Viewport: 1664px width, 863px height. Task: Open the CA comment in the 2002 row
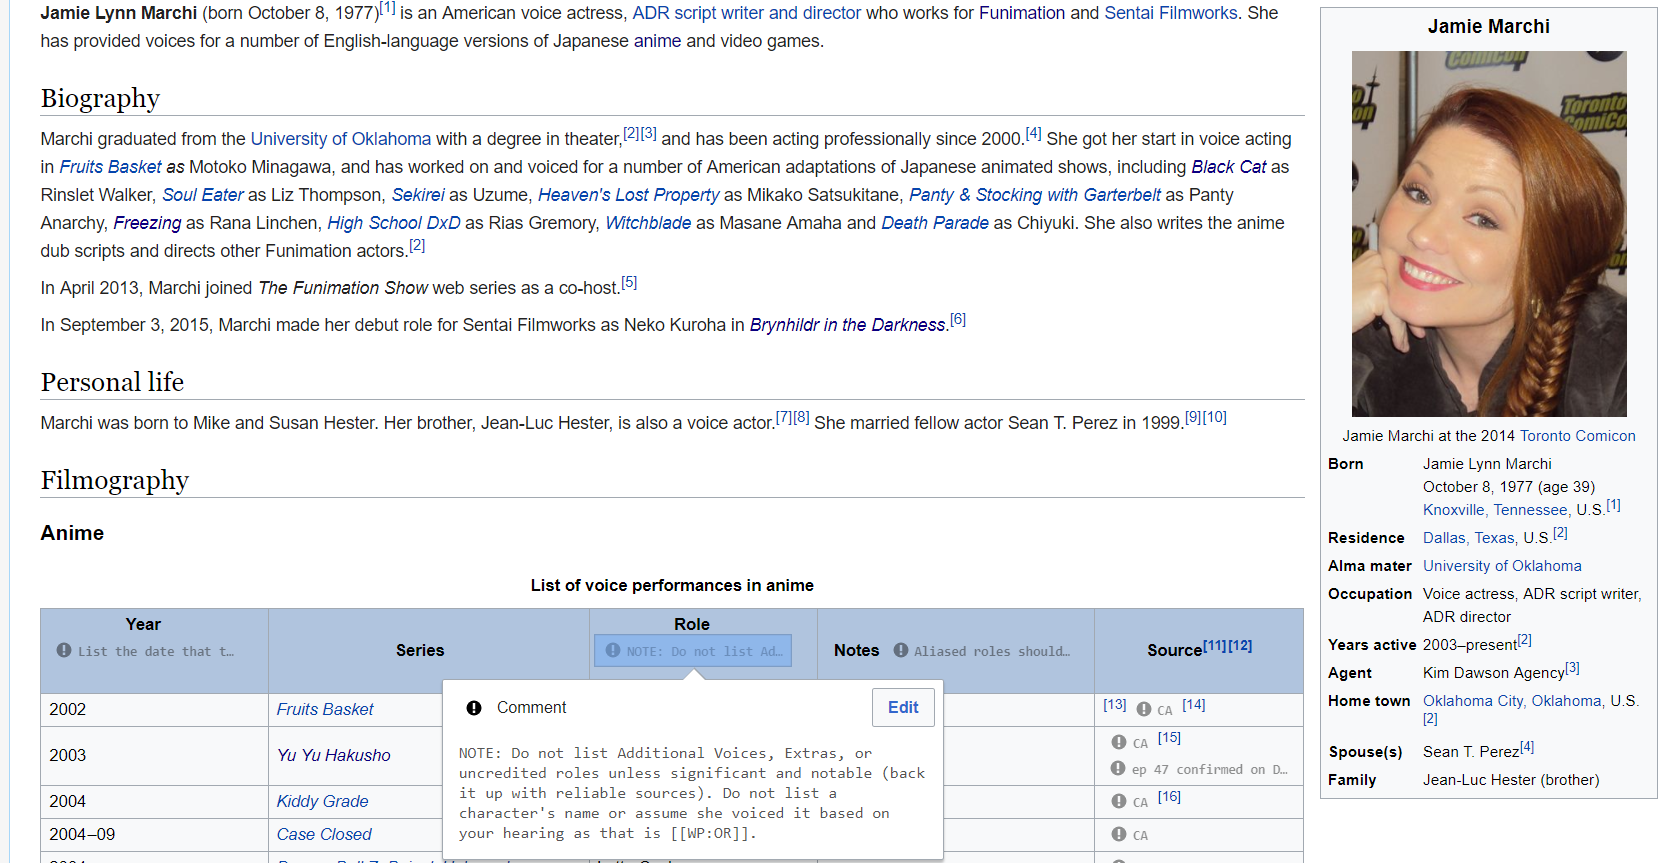coord(1154,709)
